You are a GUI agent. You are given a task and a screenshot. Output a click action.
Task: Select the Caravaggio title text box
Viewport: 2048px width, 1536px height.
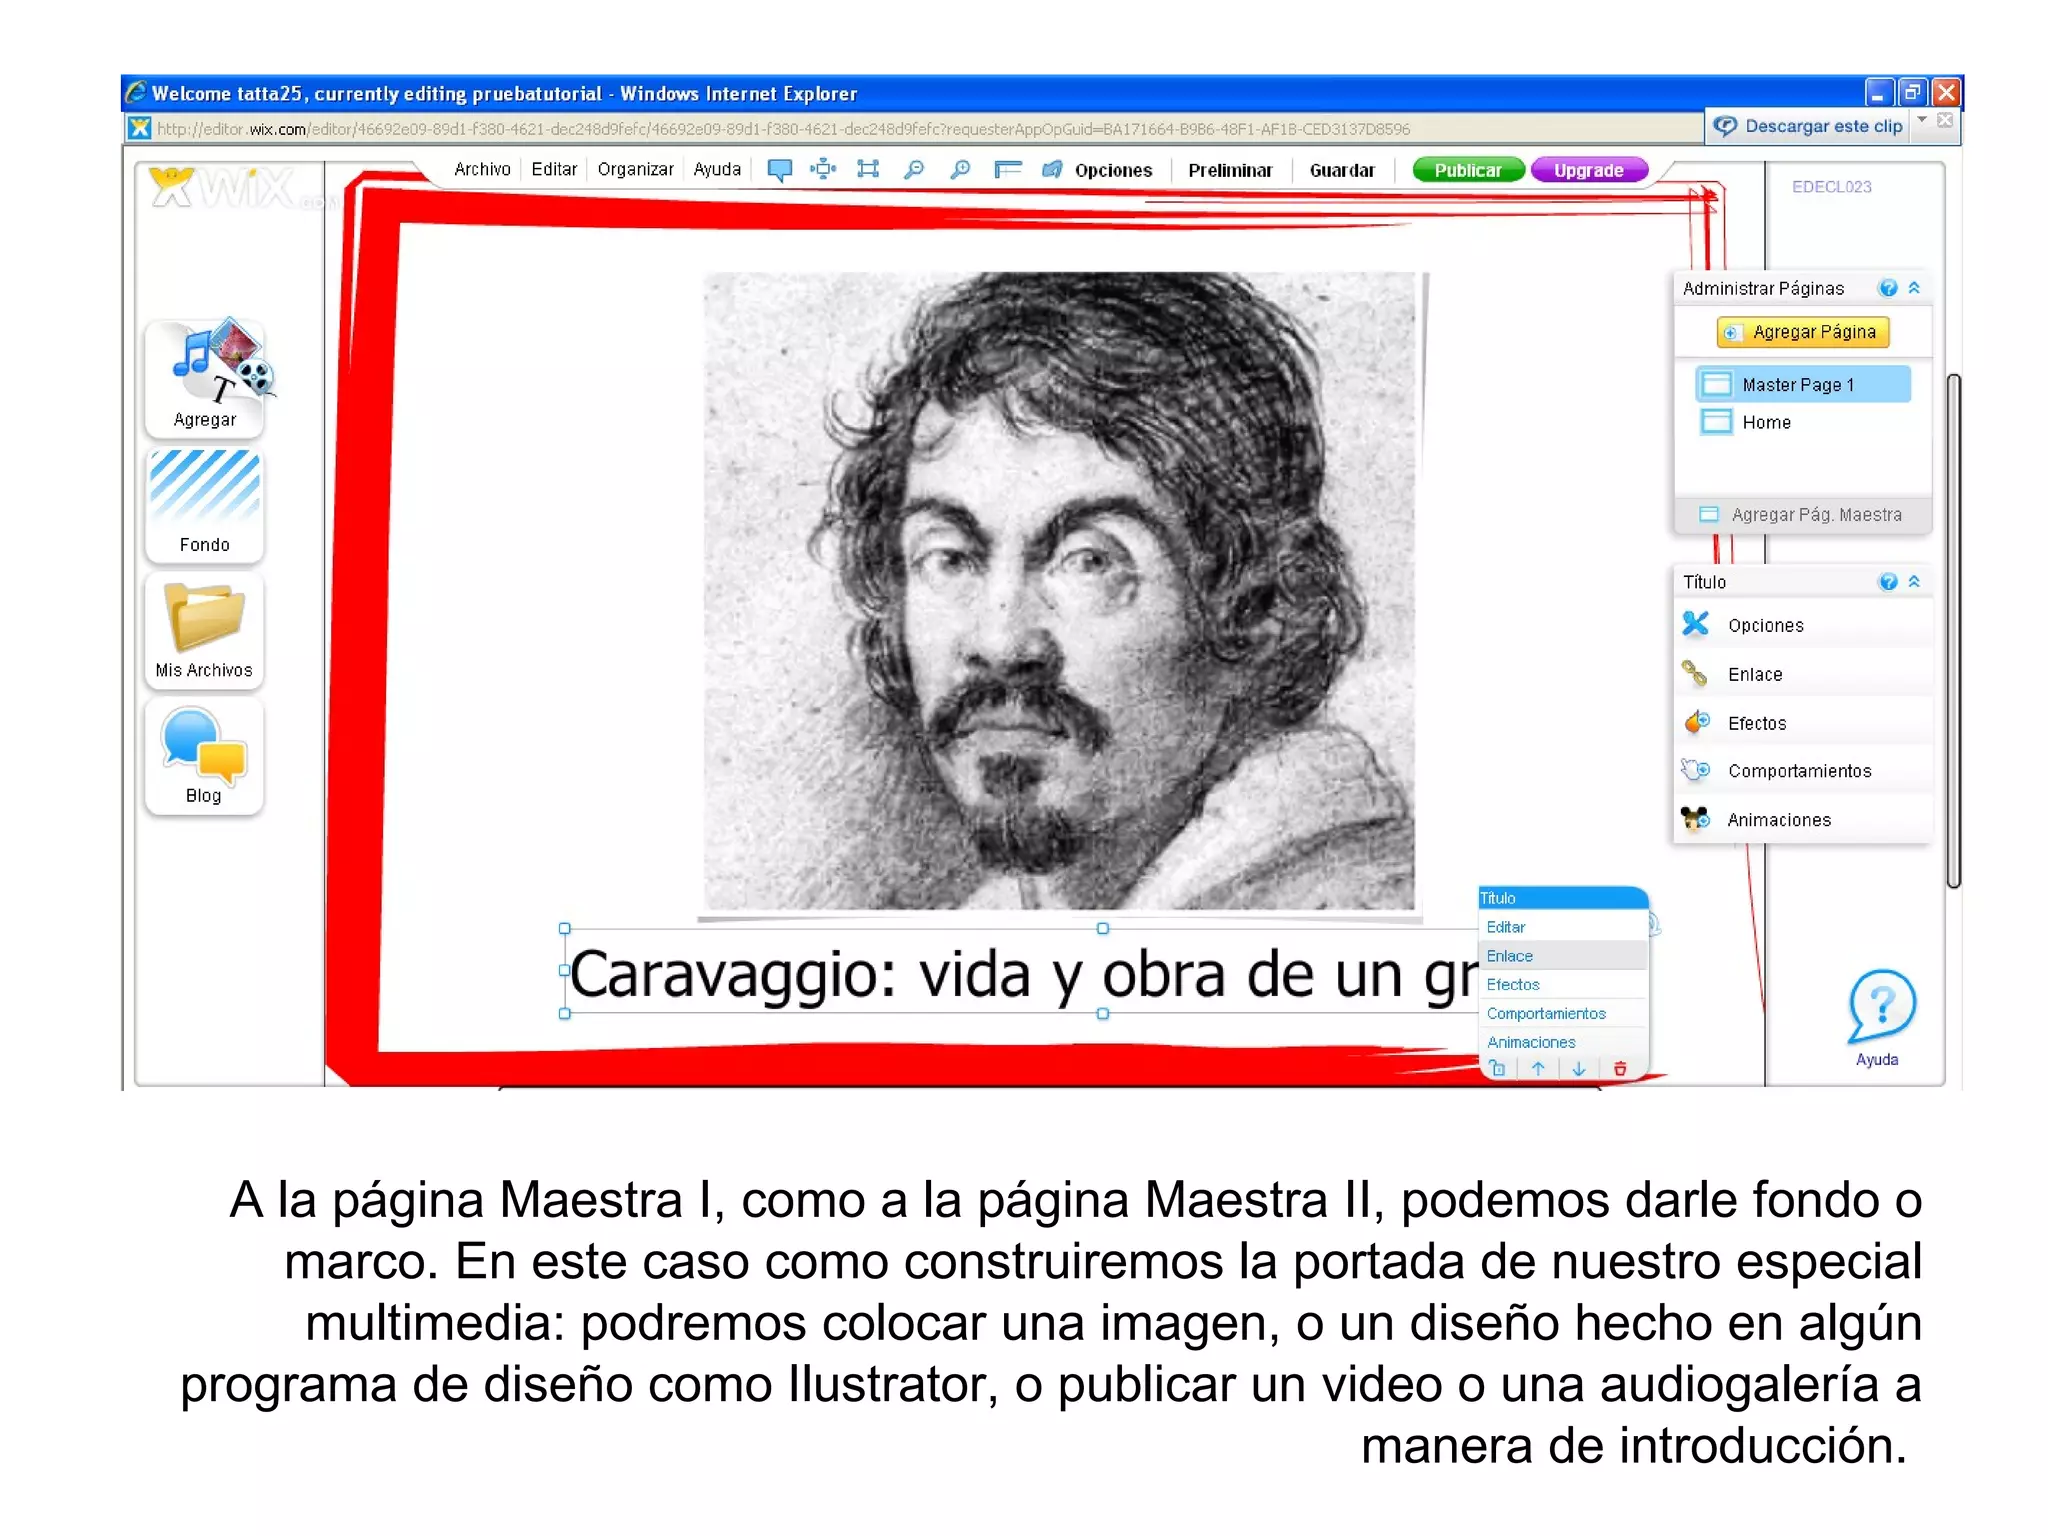click(x=1020, y=972)
